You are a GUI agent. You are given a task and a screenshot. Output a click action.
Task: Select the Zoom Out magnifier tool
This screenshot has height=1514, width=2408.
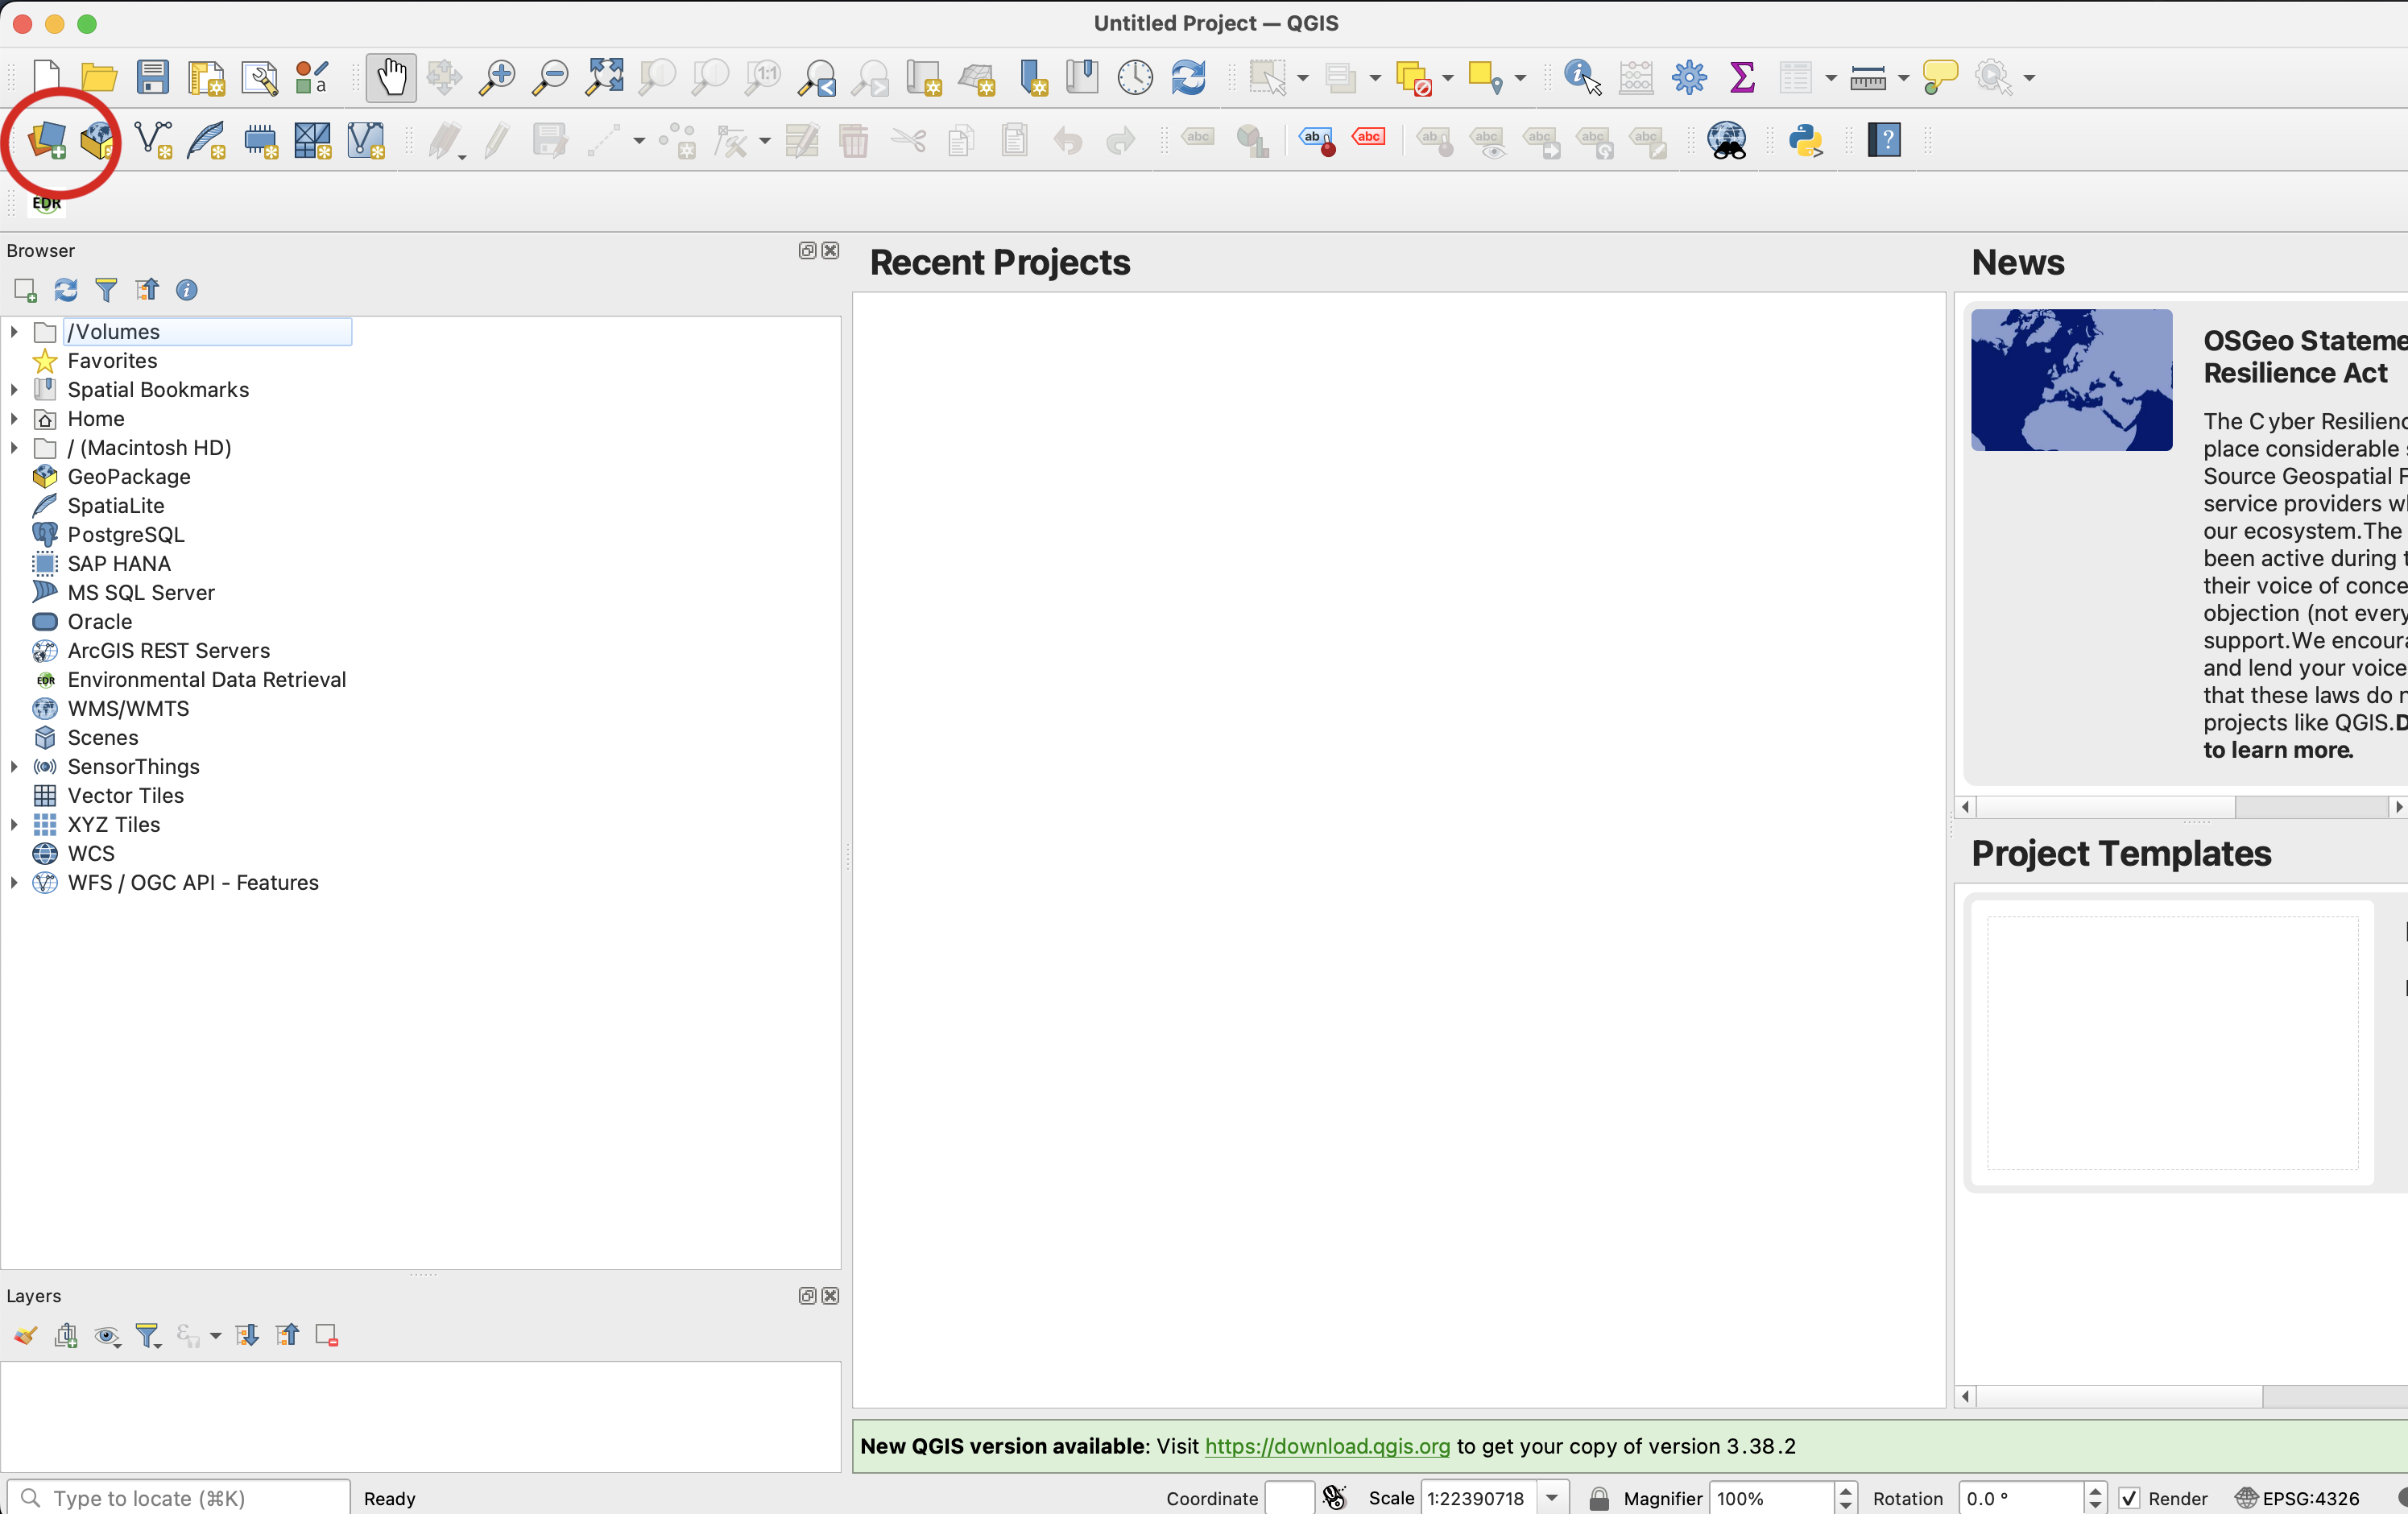(x=550, y=77)
